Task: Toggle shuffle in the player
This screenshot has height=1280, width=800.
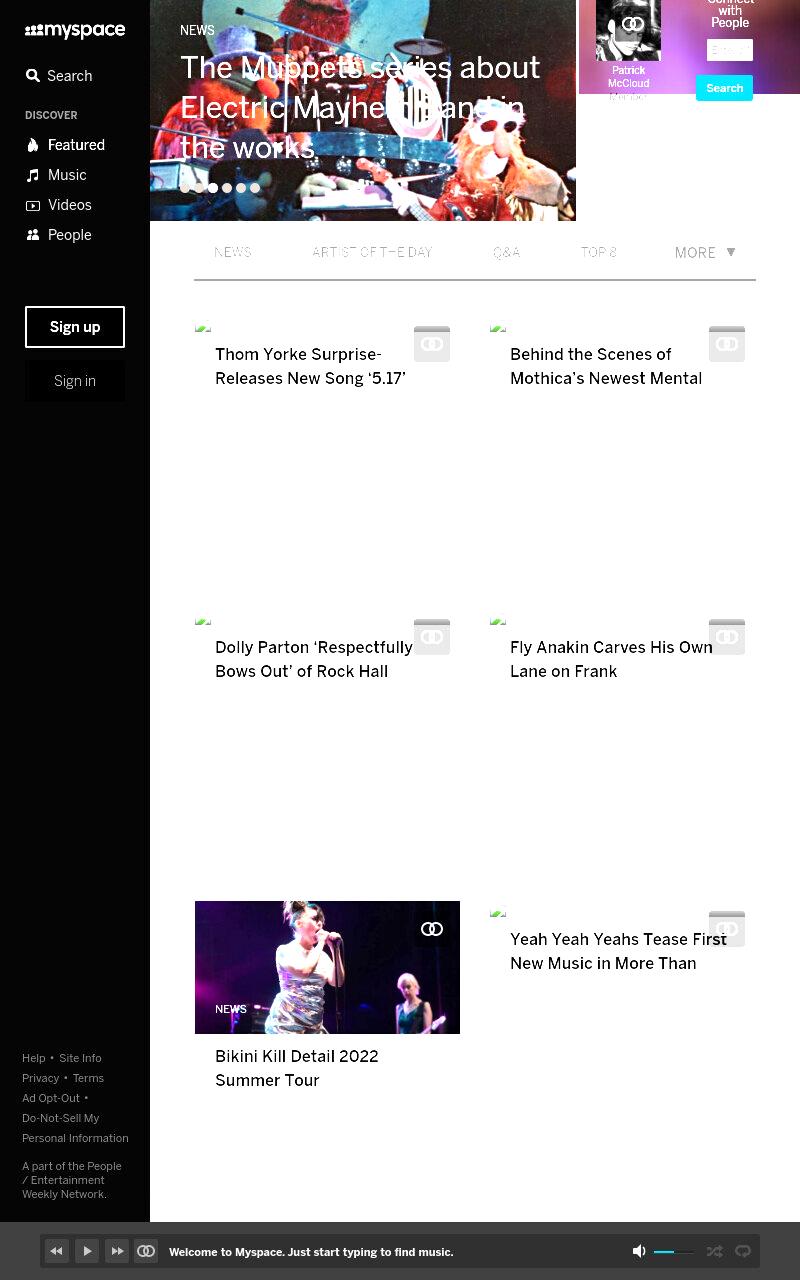Action: click(714, 1251)
